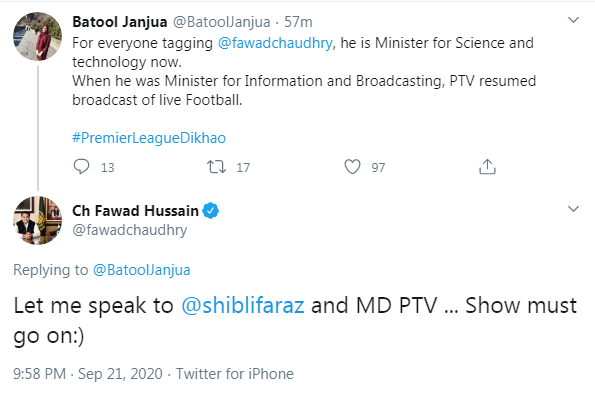
Task: Click the 97 likes count
Action: [378, 167]
